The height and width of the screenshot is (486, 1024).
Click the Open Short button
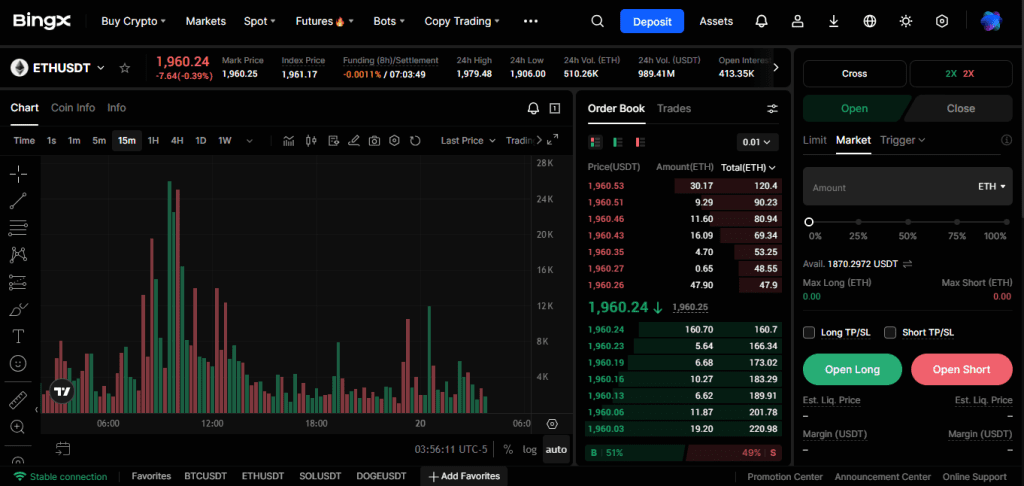coord(961,370)
